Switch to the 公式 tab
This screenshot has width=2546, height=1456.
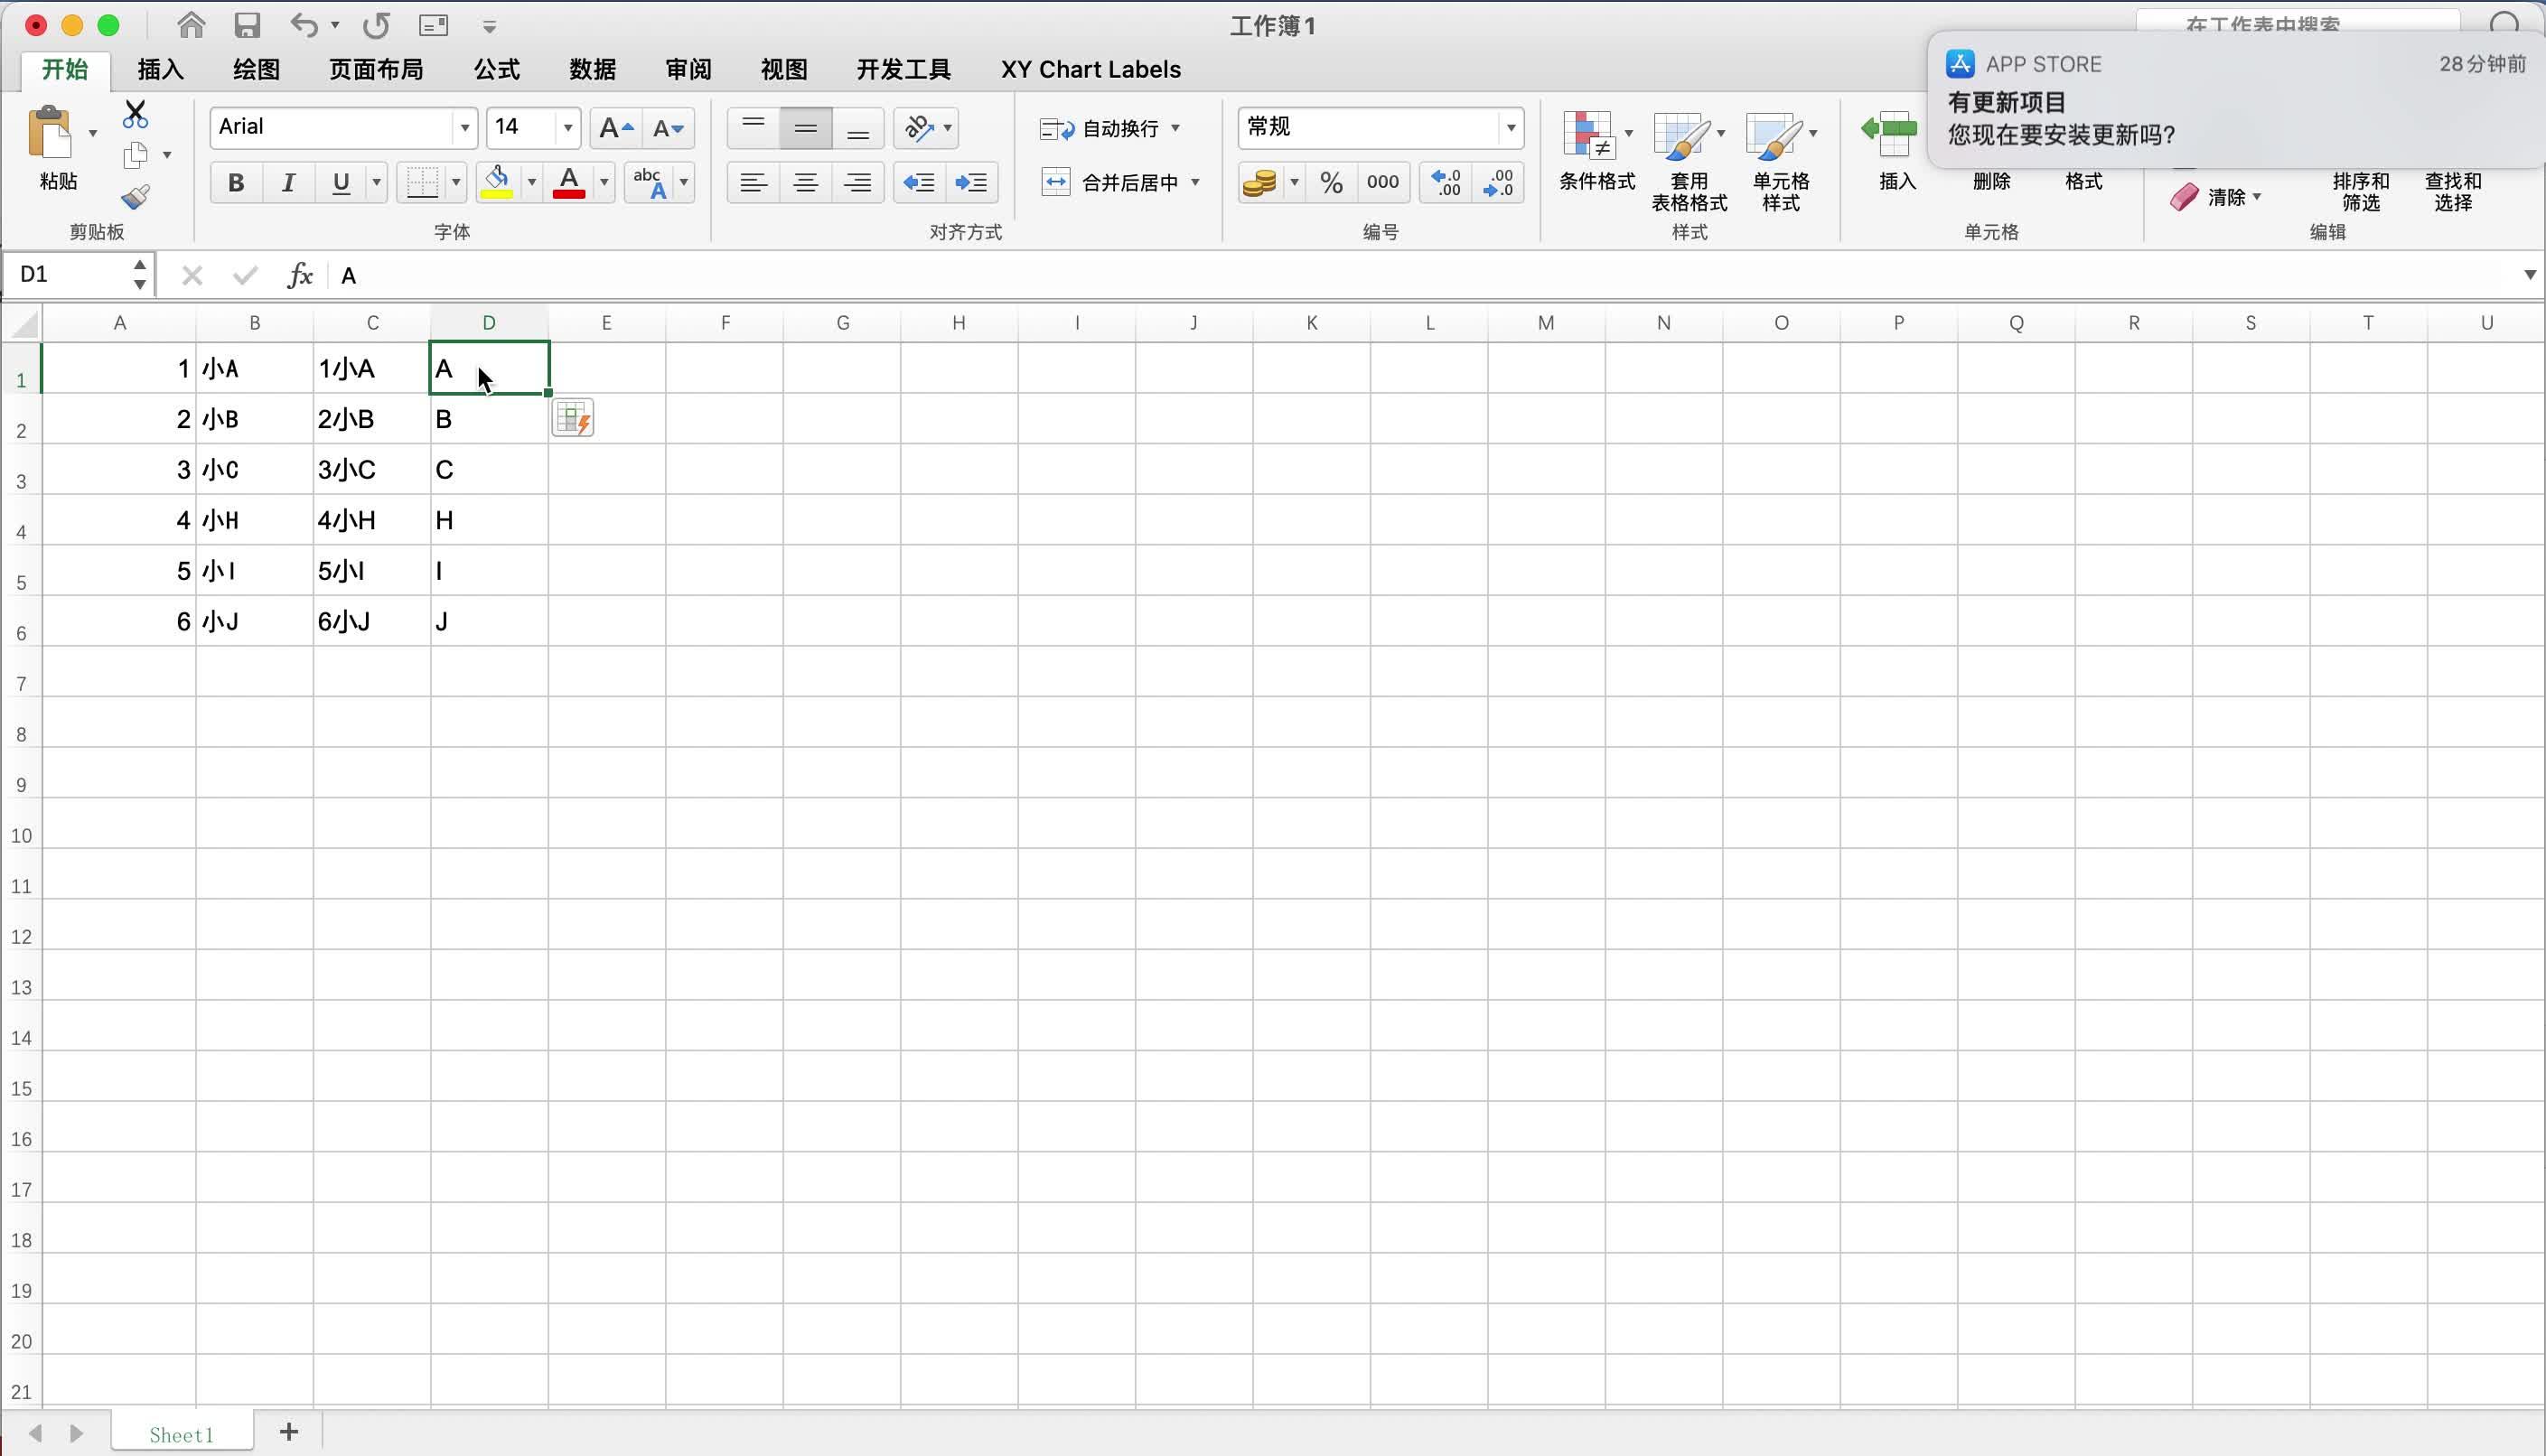point(497,69)
